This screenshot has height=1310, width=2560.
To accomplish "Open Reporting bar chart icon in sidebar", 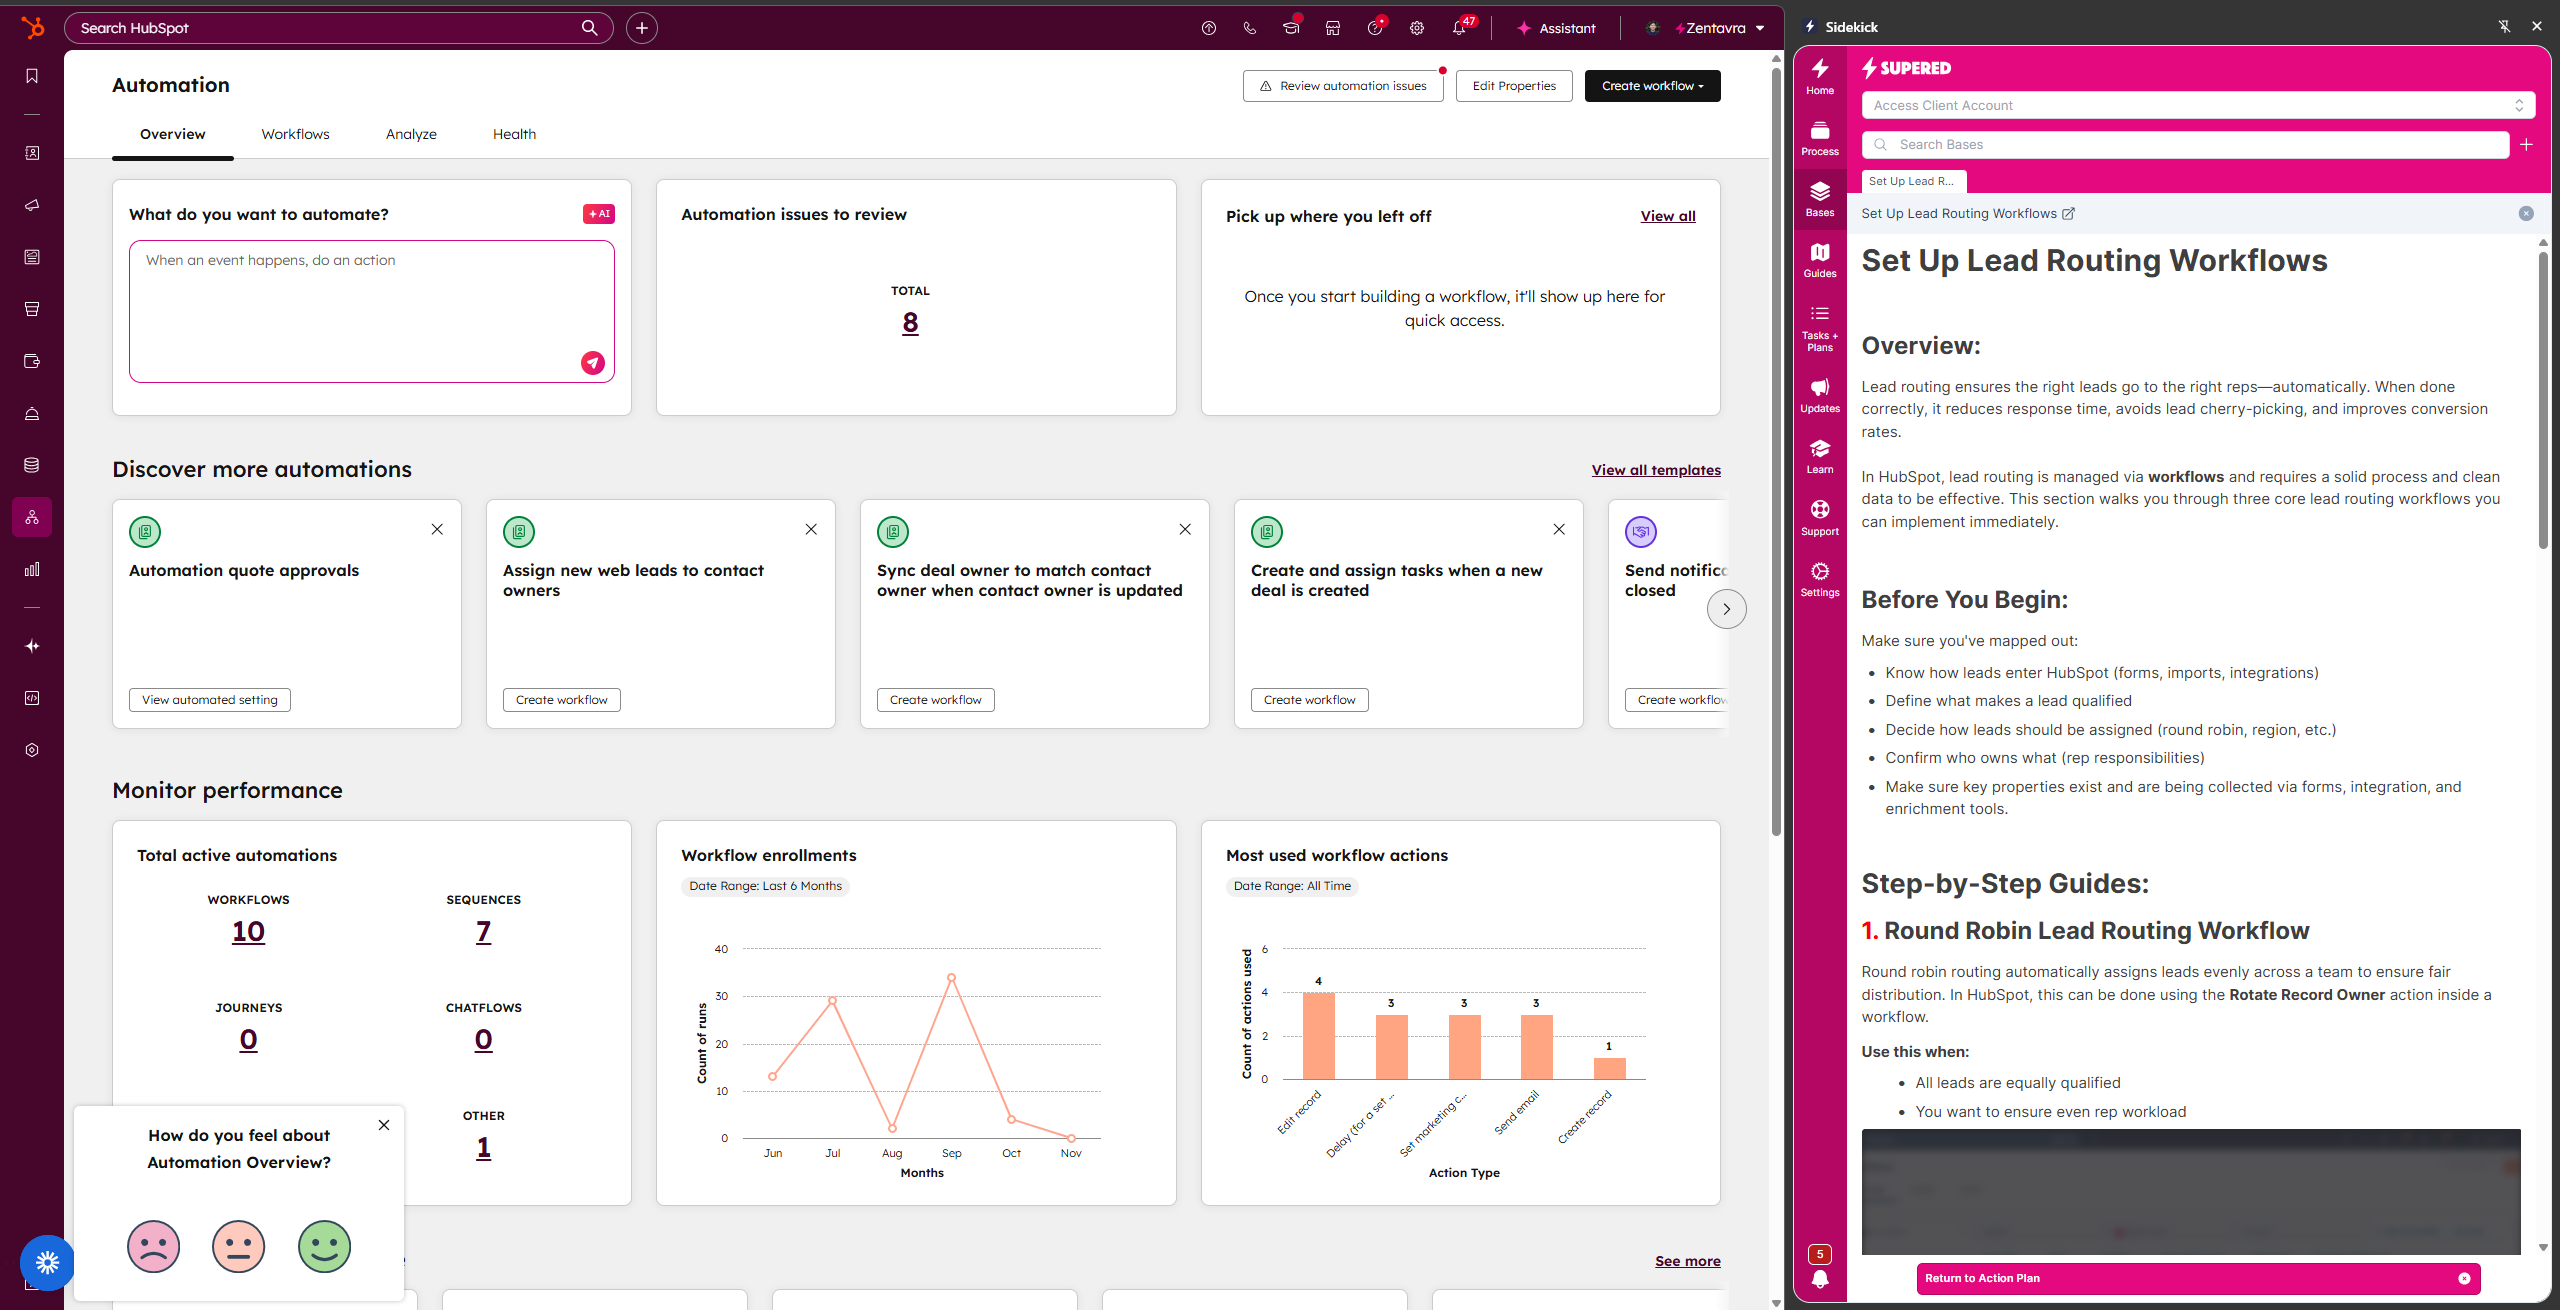I will (x=32, y=569).
